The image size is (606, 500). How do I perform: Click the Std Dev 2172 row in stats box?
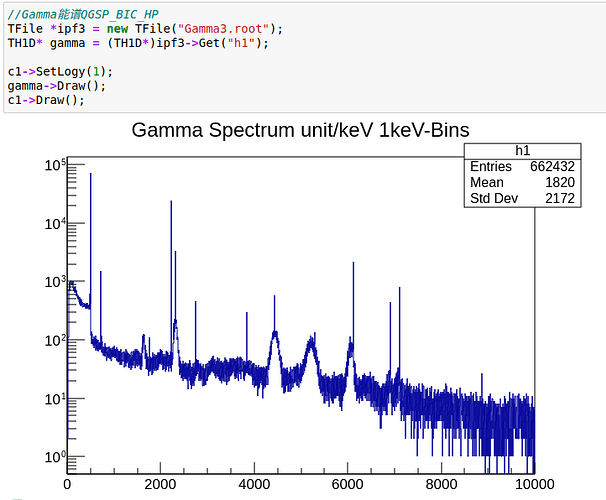(521, 199)
